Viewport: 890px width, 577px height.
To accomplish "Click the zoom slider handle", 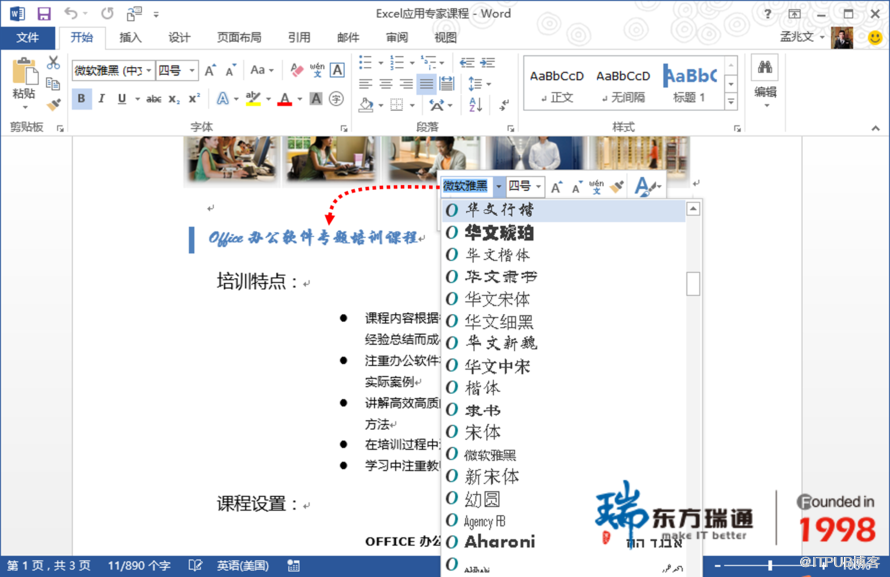I will click(x=770, y=565).
